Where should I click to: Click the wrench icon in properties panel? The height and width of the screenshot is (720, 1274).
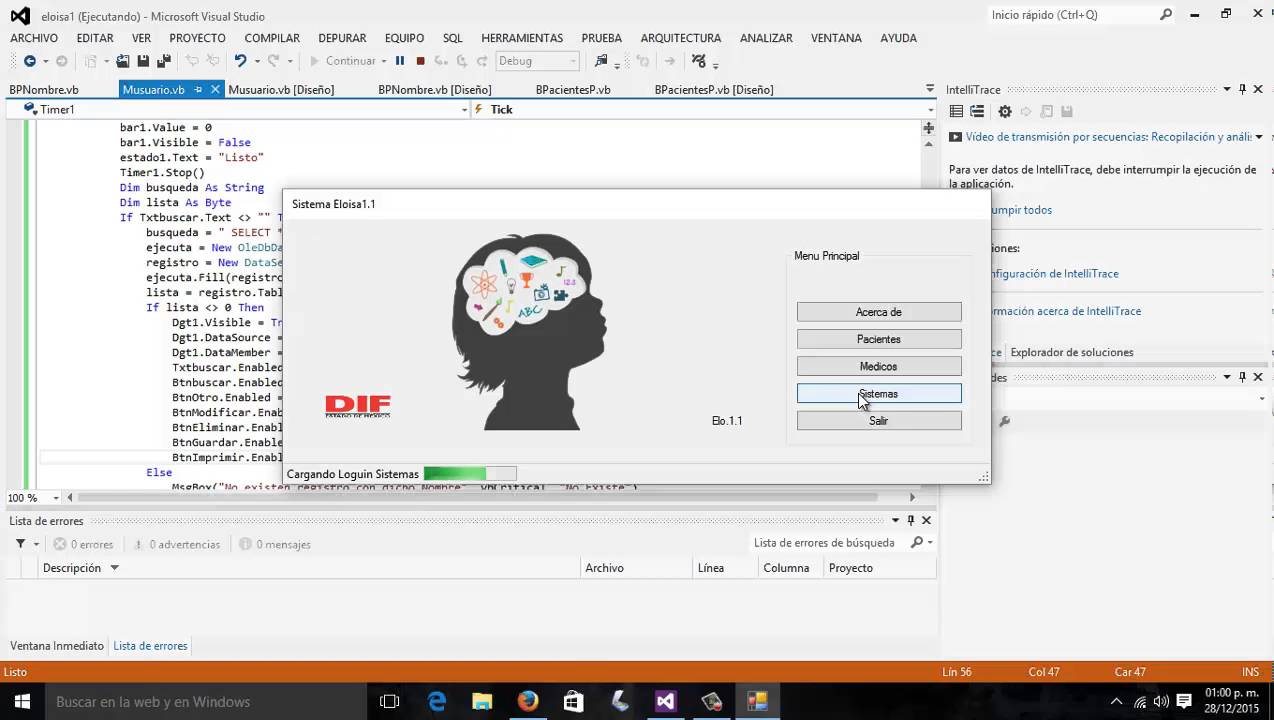pos(1005,421)
